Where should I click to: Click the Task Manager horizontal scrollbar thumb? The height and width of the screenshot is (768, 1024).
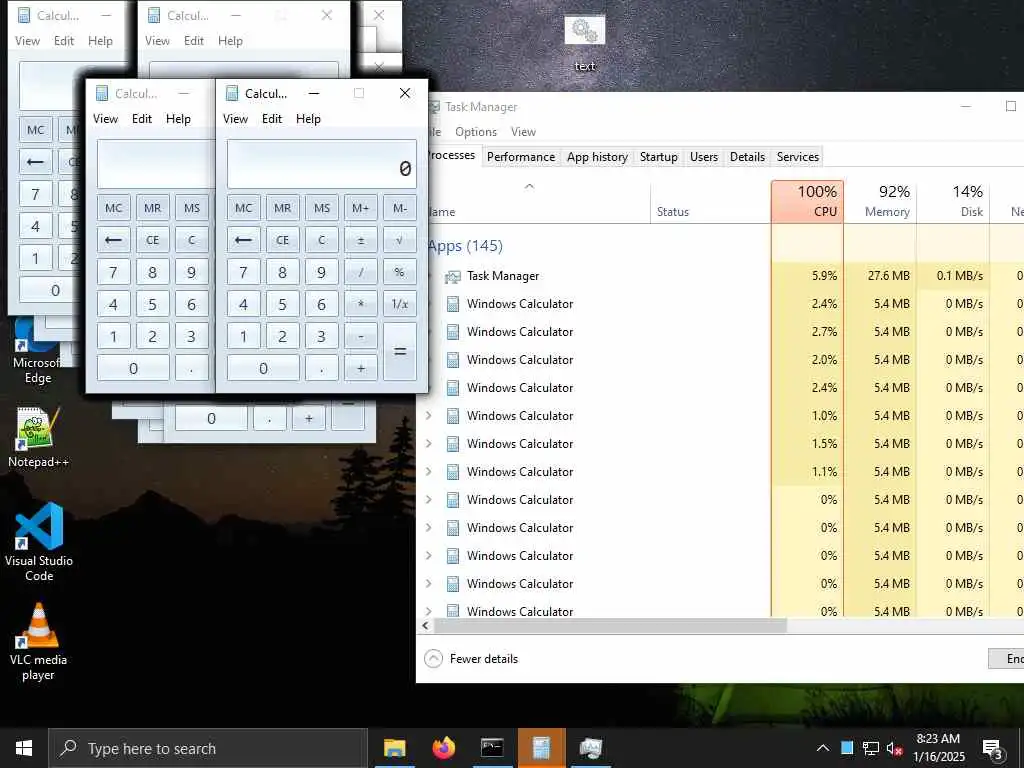610,626
